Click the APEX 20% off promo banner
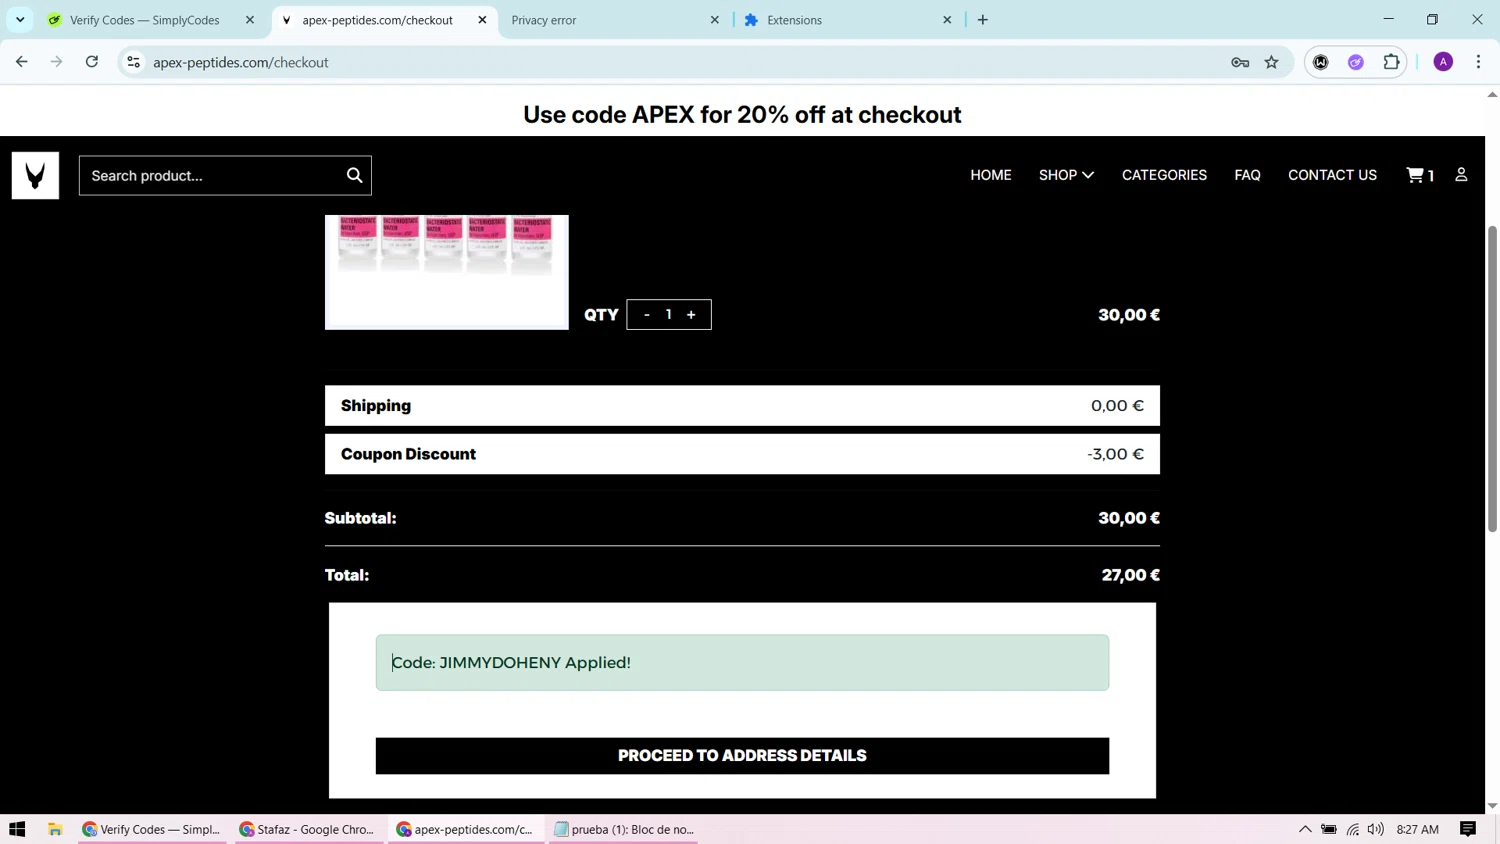Screen dimensions: 1500x844 tap(742, 114)
